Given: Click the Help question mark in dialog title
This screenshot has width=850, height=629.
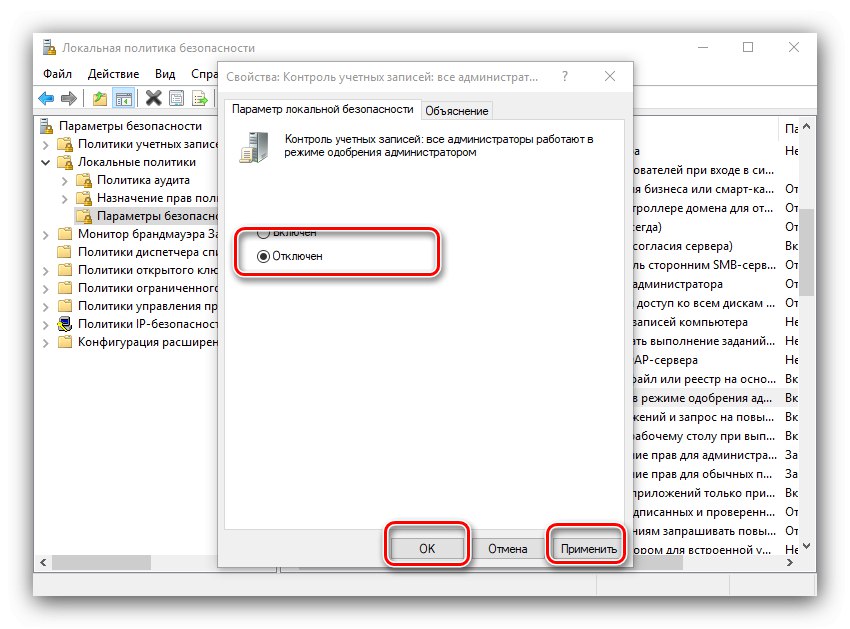Looking at the screenshot, I should pyautogui.click(x=565, y=76).
